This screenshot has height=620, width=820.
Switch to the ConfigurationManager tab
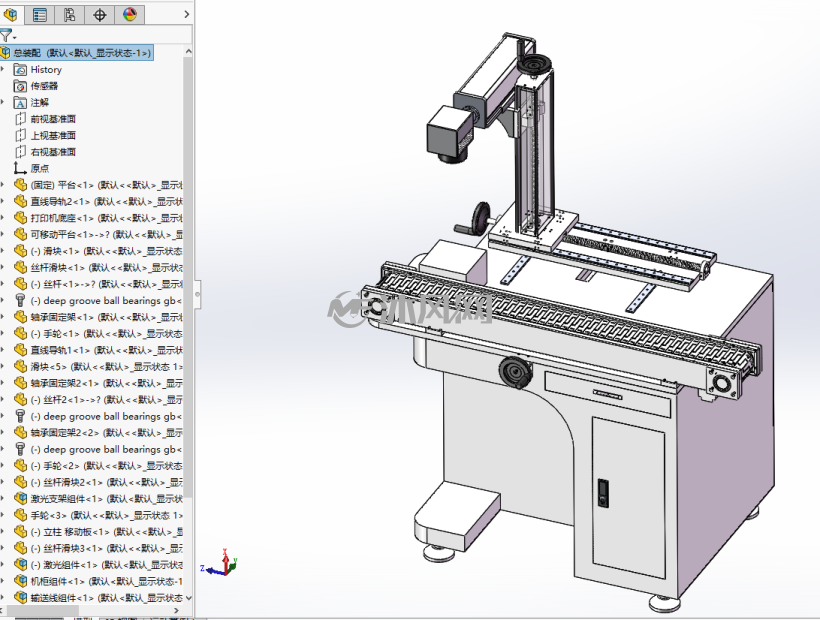pos(70,15)
